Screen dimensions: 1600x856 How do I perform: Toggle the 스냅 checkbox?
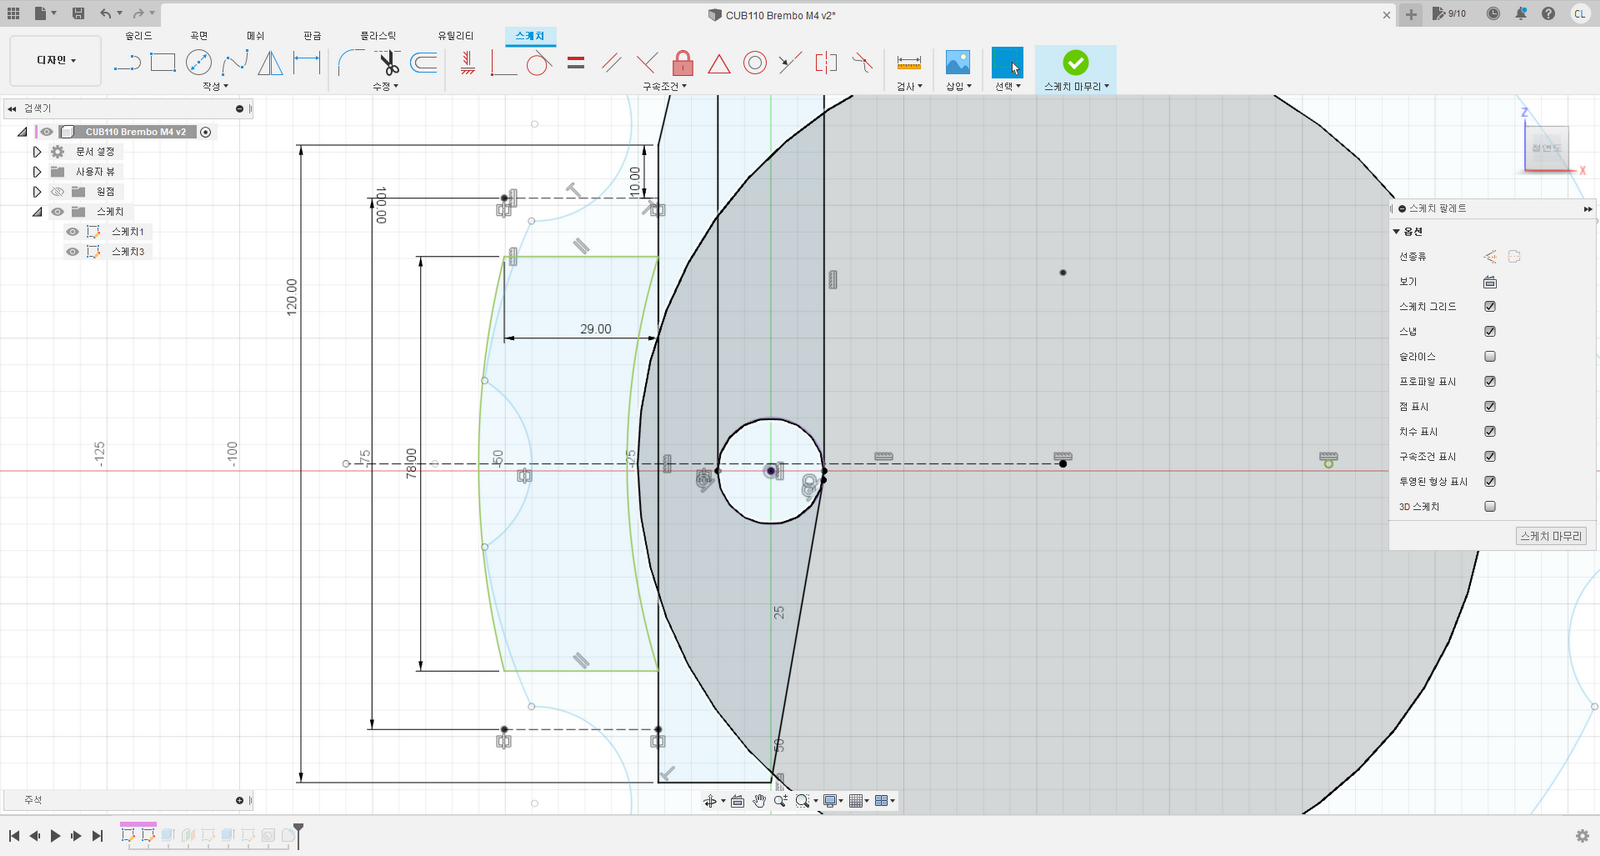(1490, 331)
